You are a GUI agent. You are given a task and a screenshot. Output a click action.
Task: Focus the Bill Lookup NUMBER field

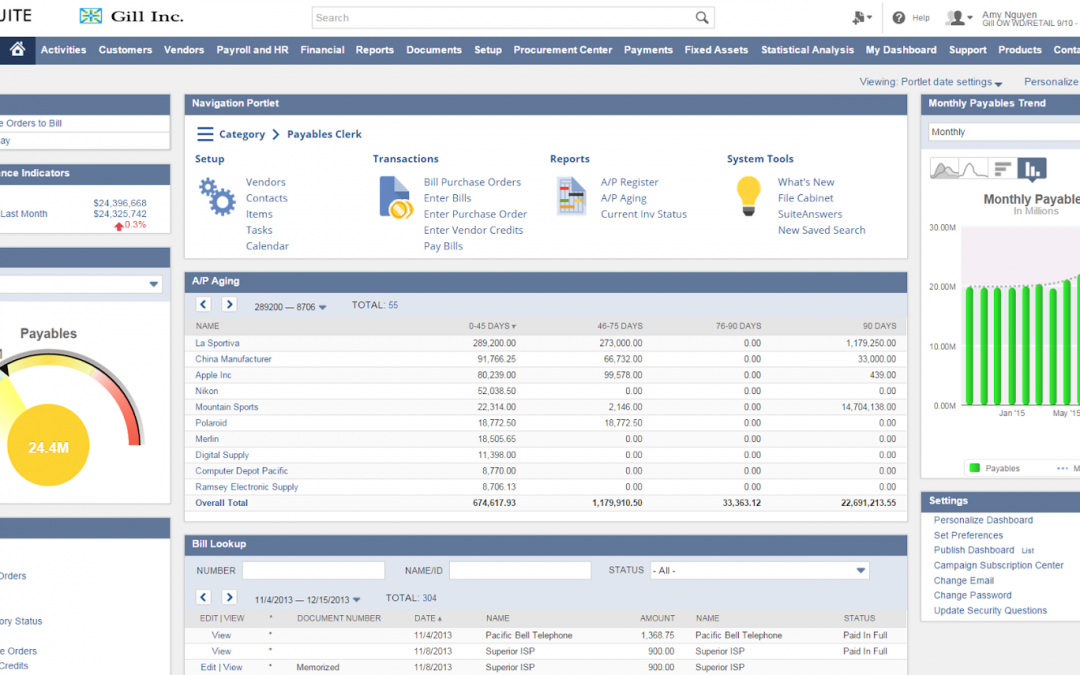click(x=313, y=570)
